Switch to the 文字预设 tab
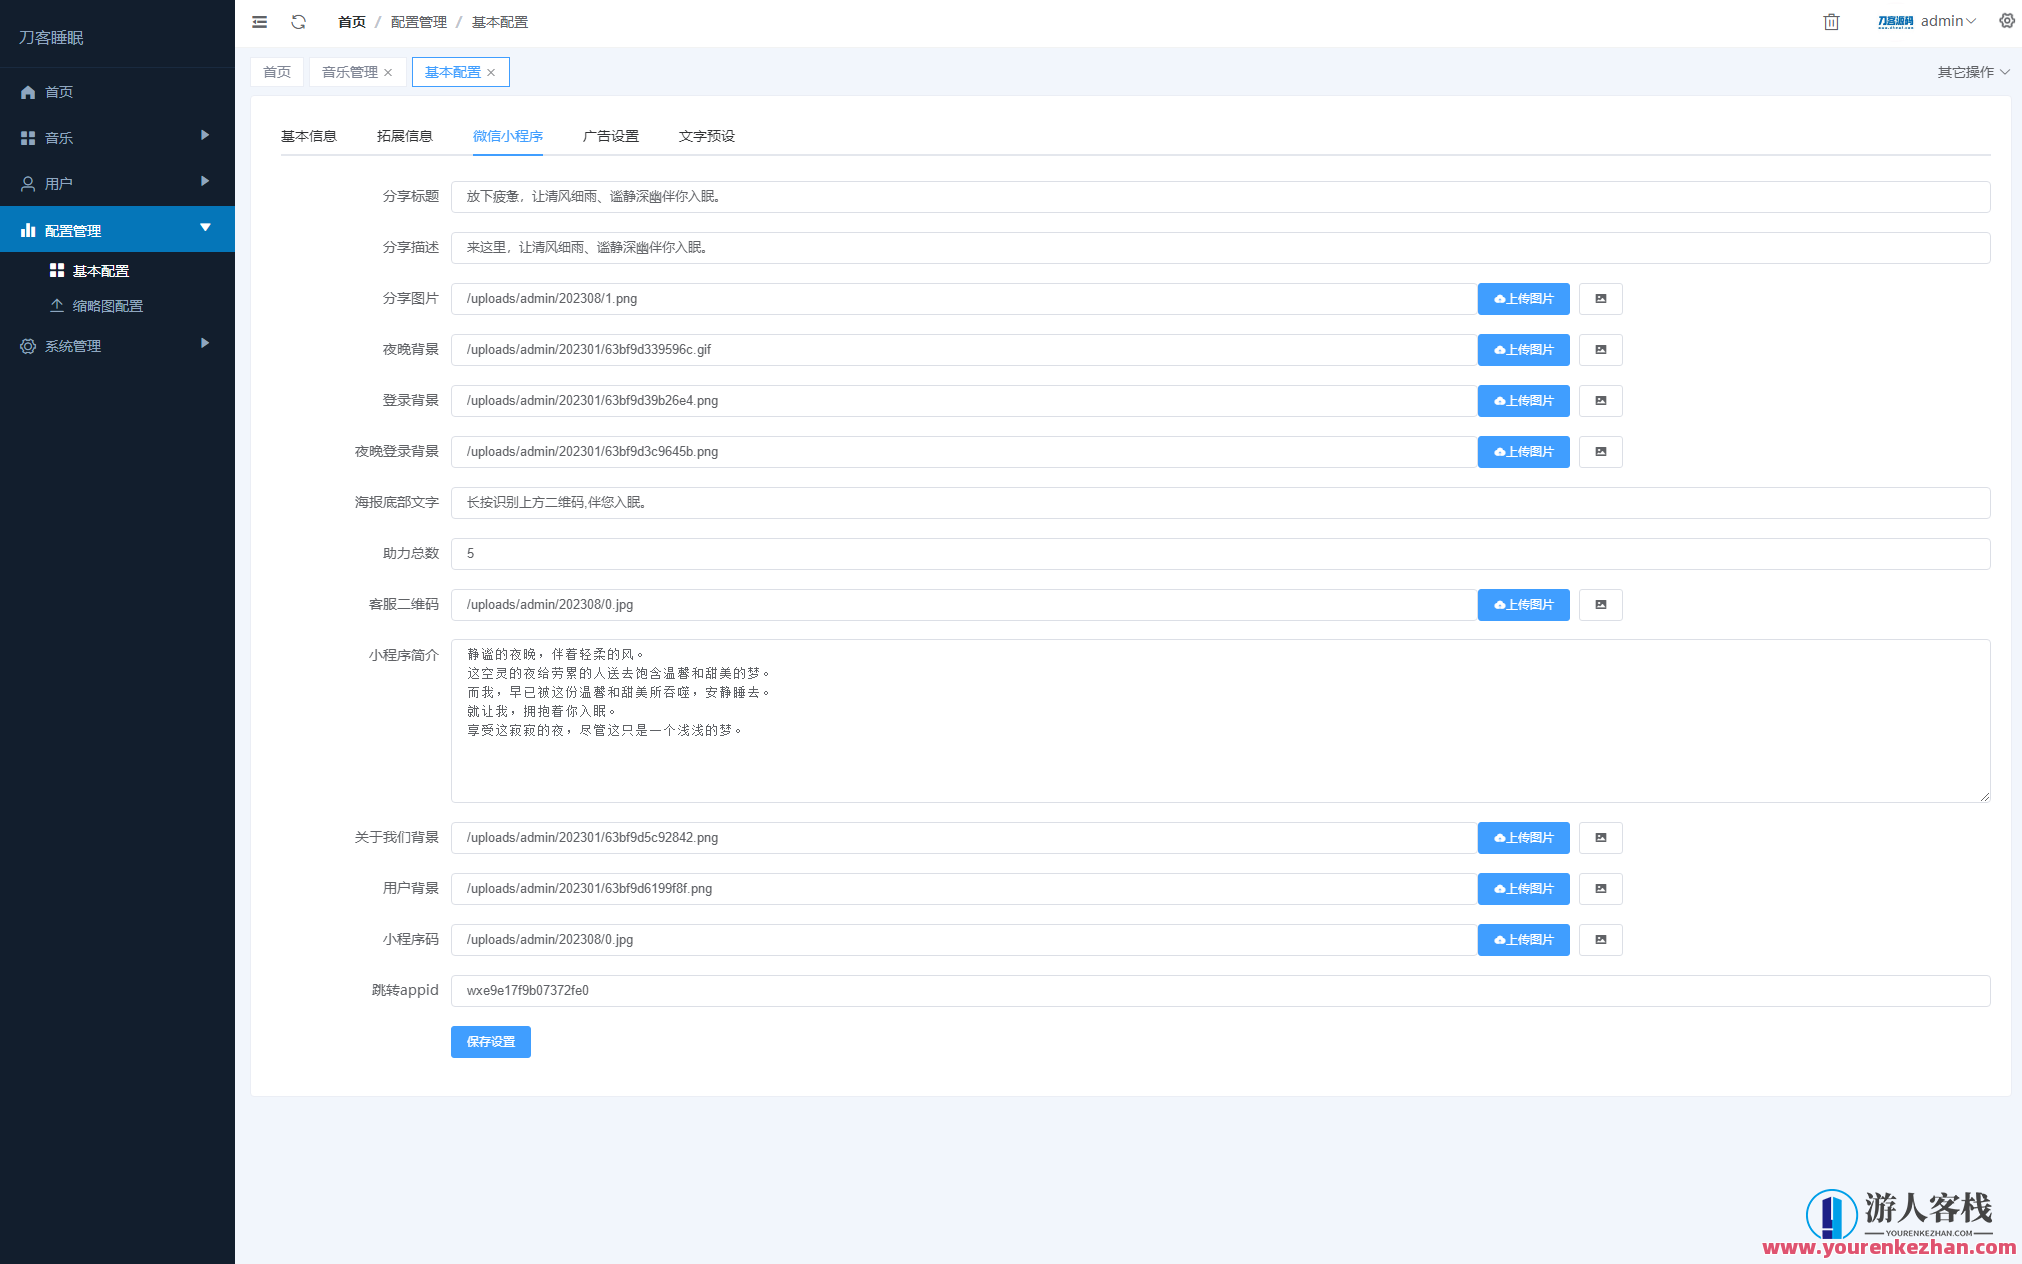 click(706, 136)
